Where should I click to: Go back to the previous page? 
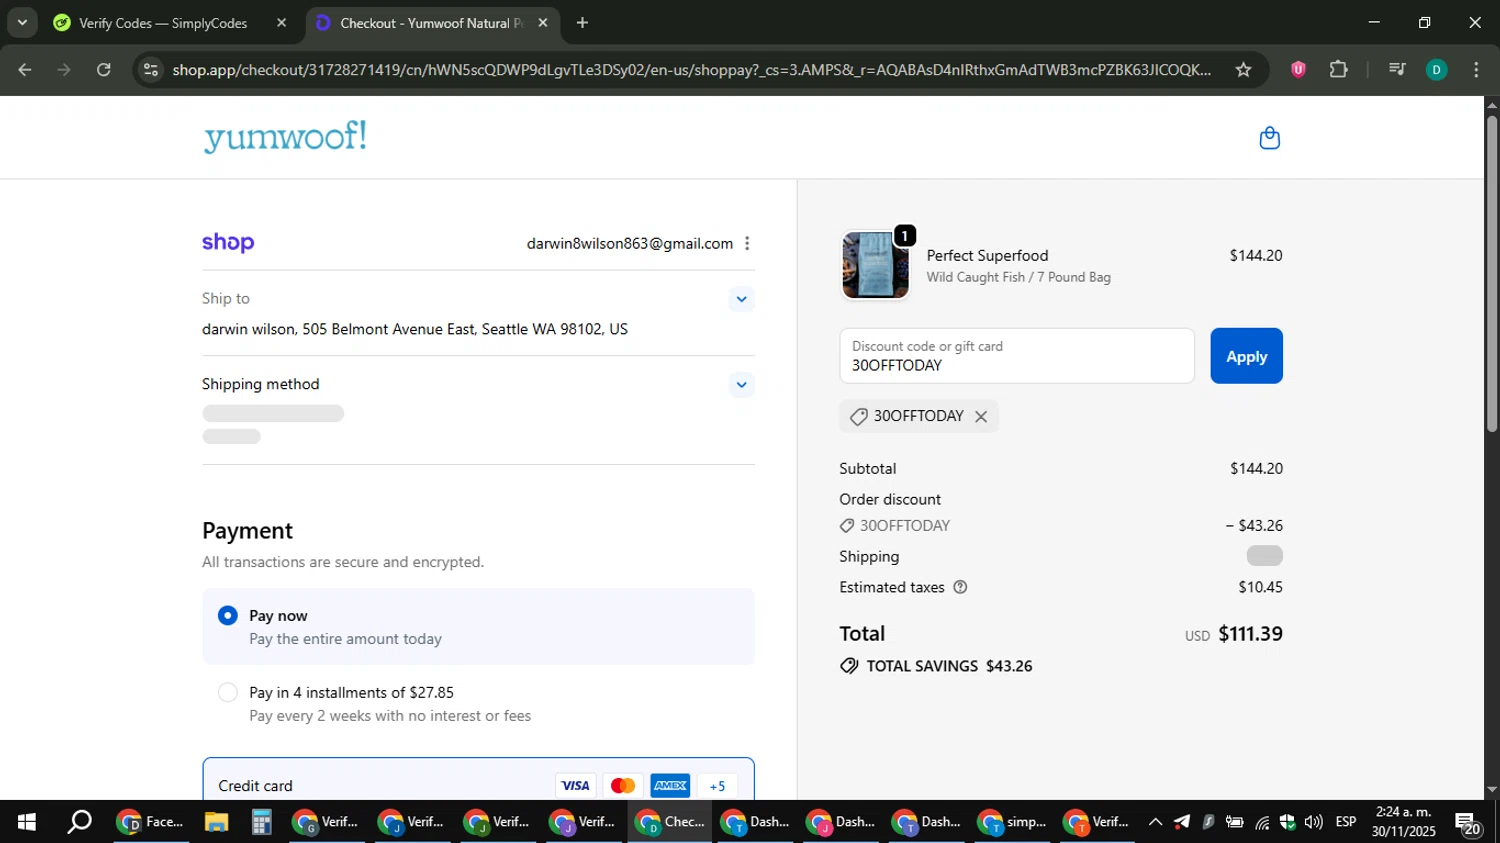[25, 69]
